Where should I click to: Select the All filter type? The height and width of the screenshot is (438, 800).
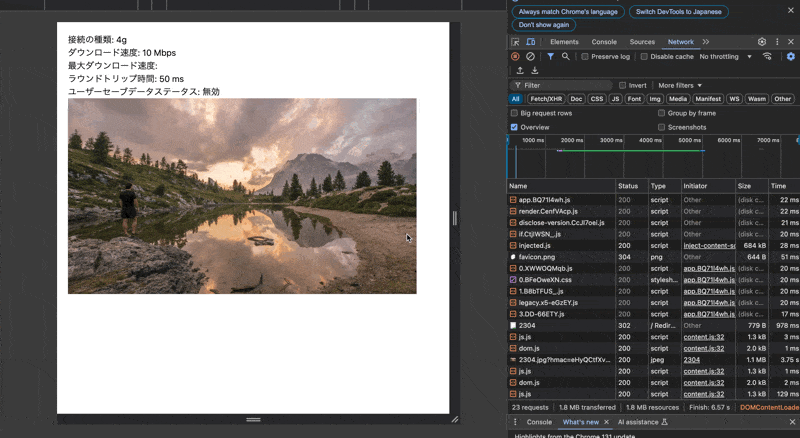click(x=515, y=99)
